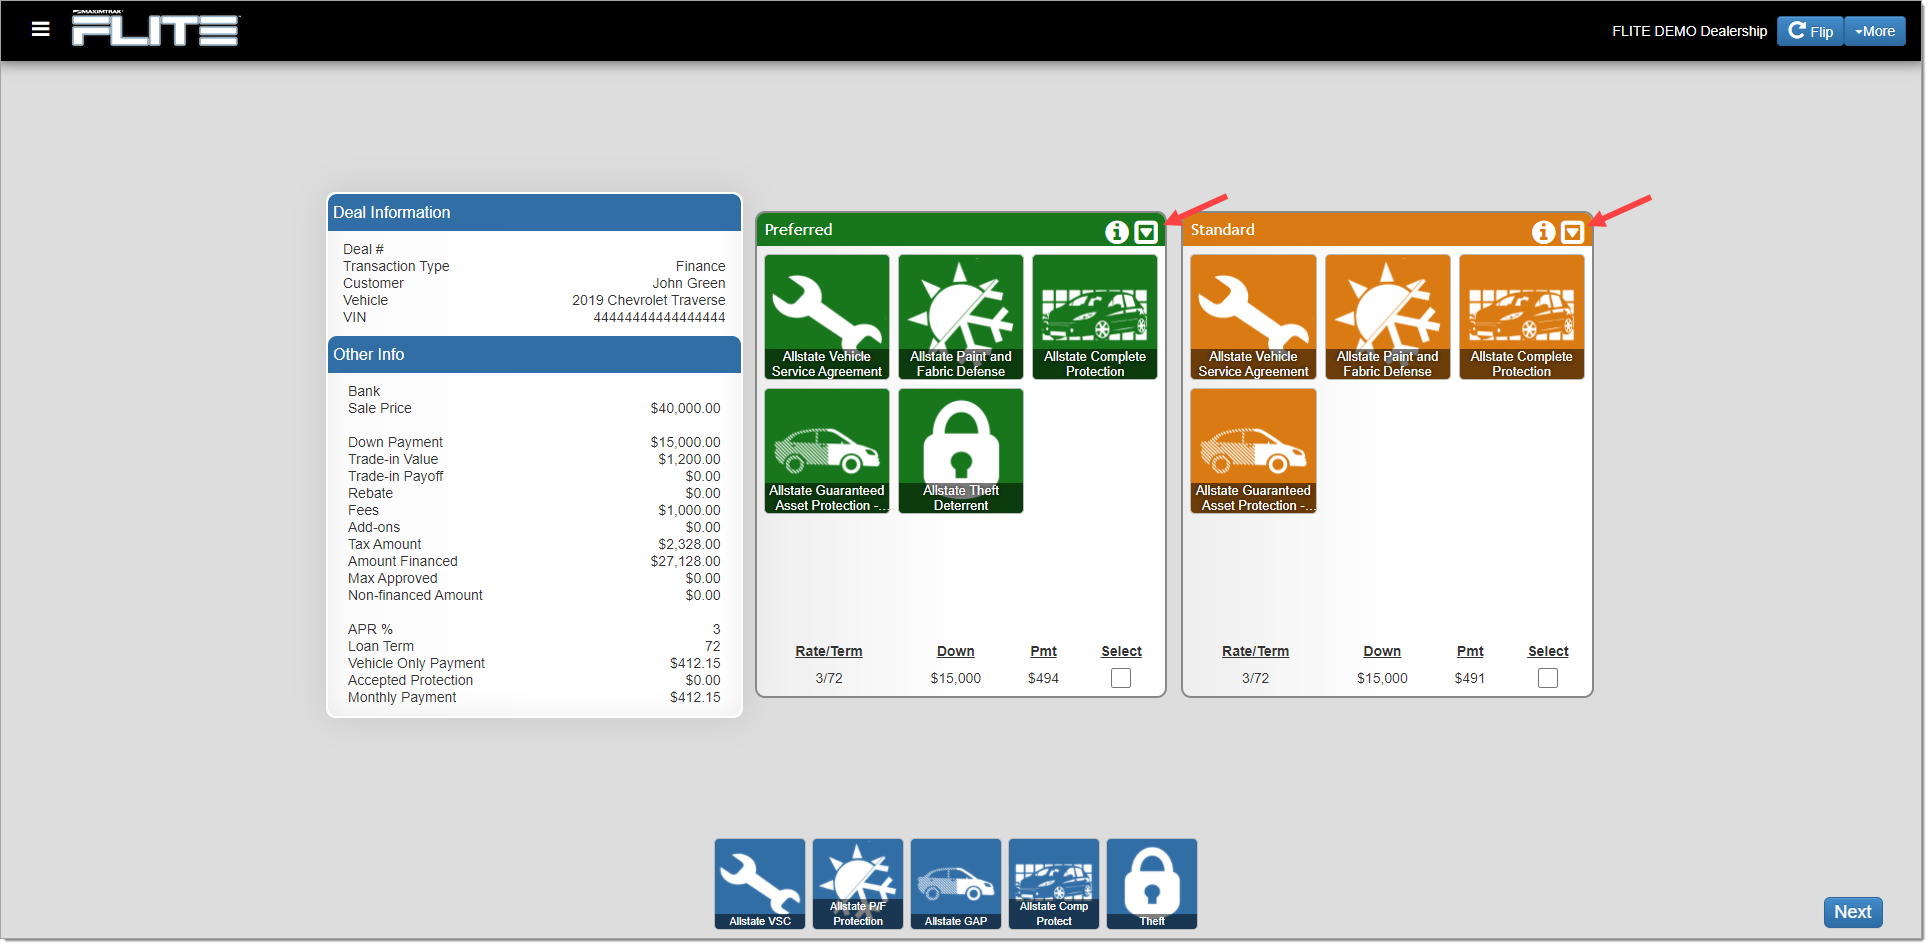
Task: Click the Preferred payment value $494
Action: 1043,678
